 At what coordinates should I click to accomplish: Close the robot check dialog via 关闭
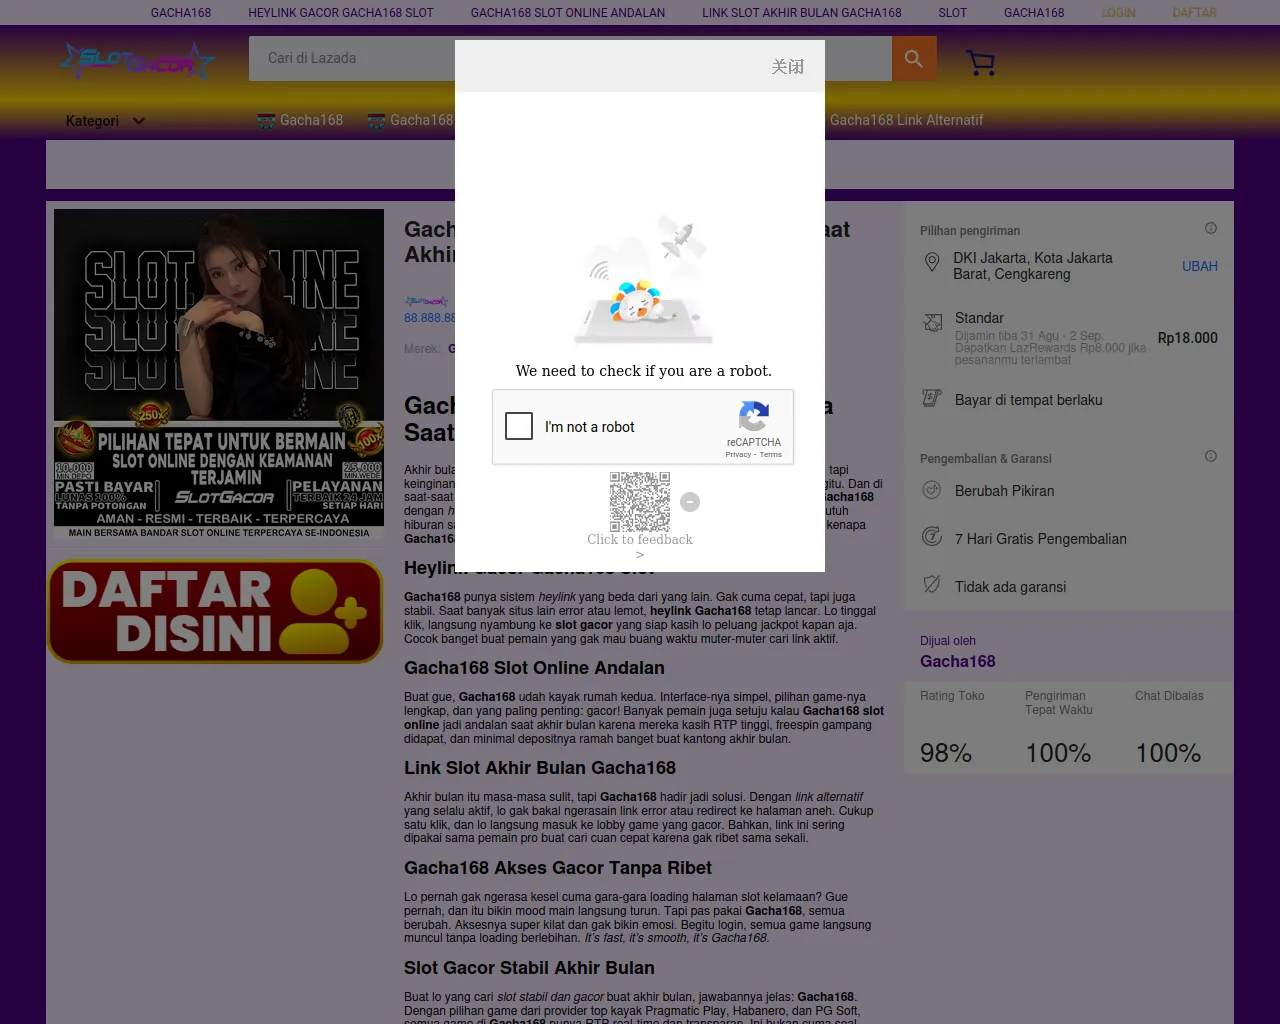788,67
